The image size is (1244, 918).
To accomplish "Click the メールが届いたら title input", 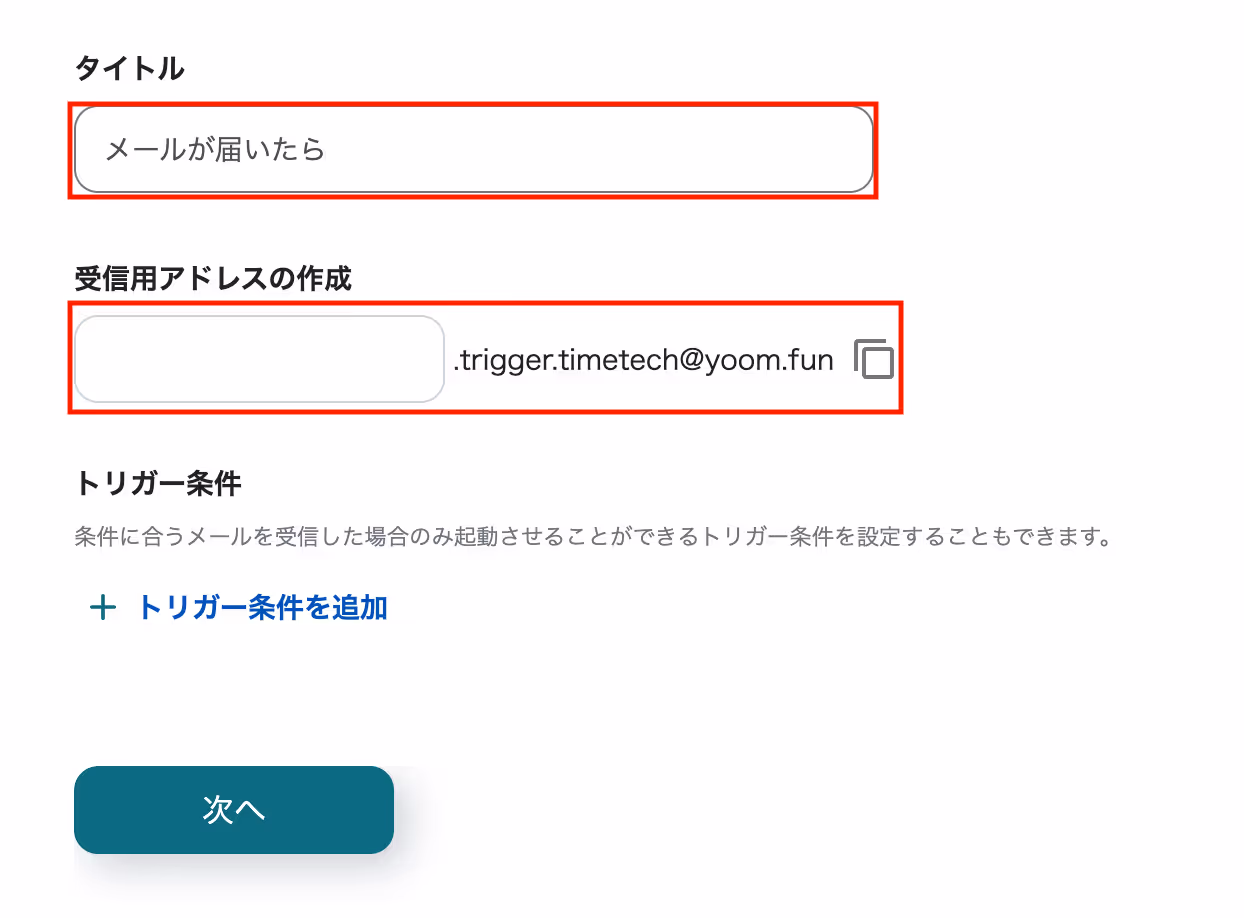I will click(x=474, y=150).
